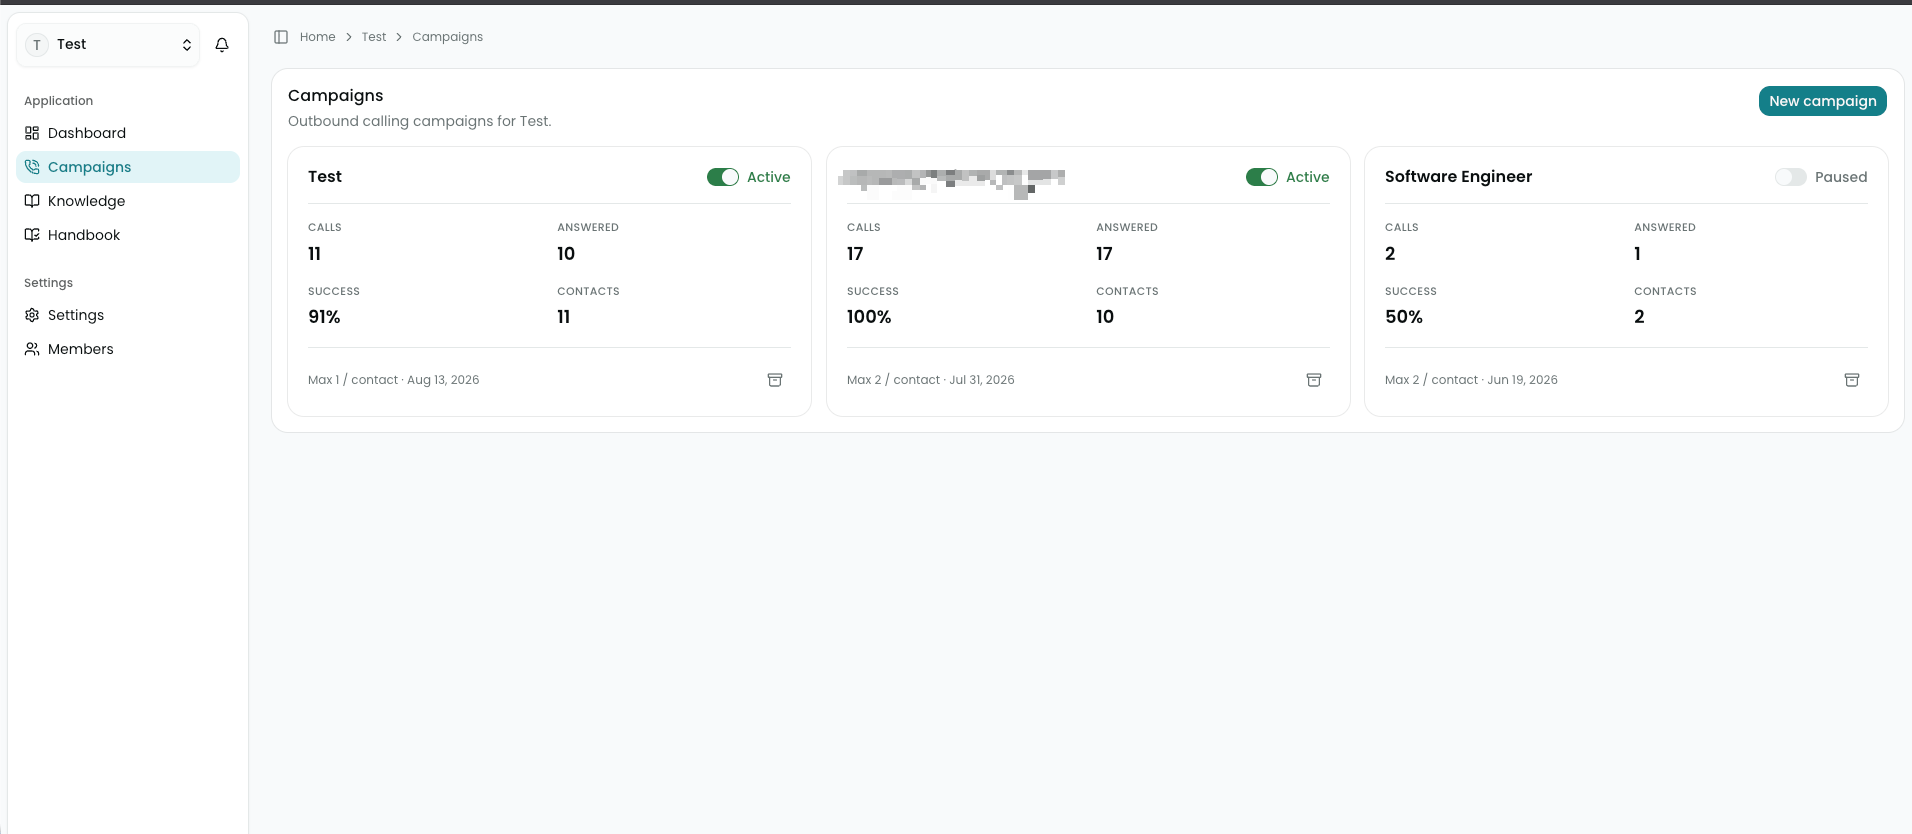Screen dimensions: 1912x834
Task: Toggle the sidebar panel icon
Action: tap(281, 37)
